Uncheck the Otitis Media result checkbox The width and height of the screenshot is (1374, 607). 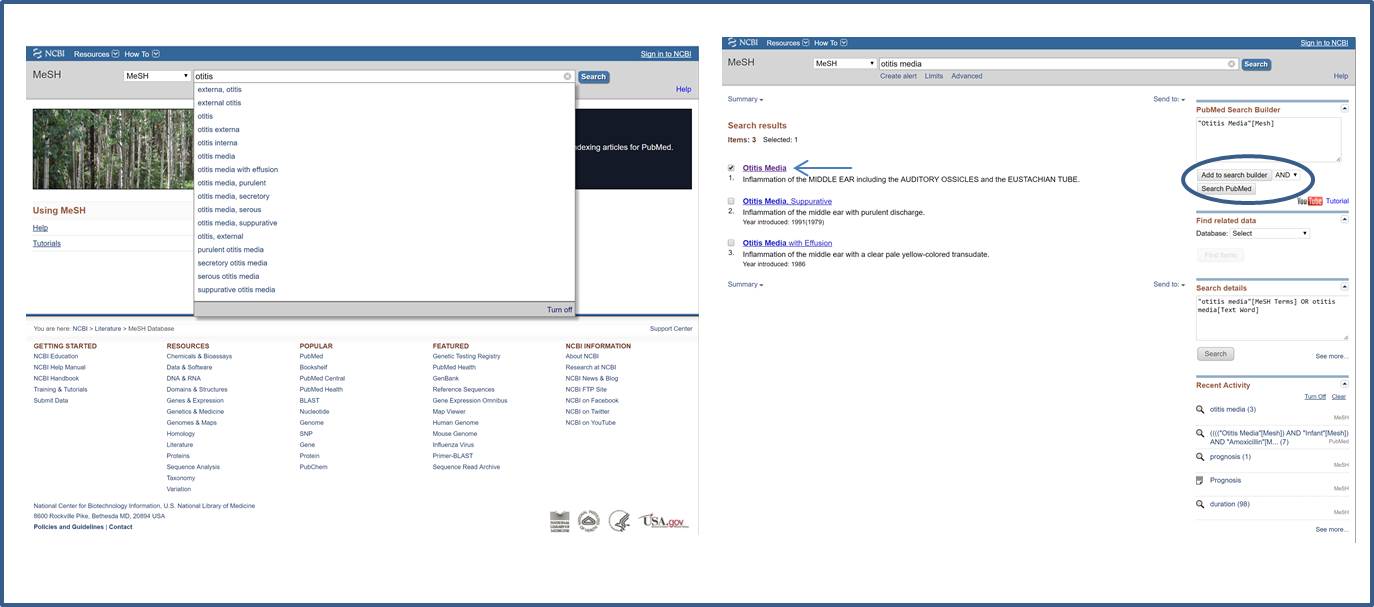click(731, 167)
